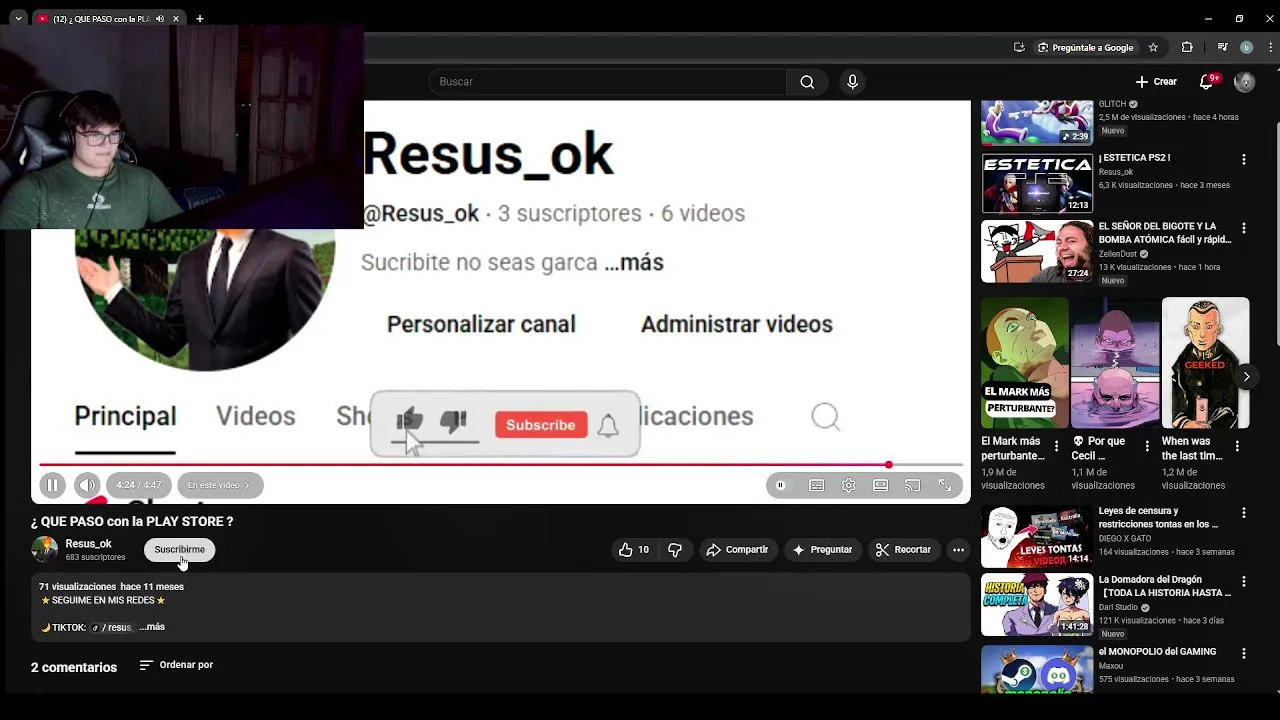Open 'el MONOPOLIO del GAMING' video title
Image resolution: width=1280 pixels, height=720 pixels.
pos(1157,652)
